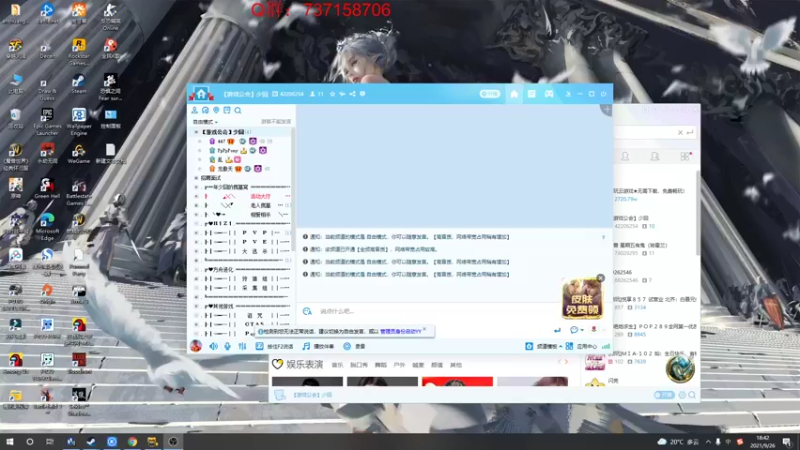This screenshot has width=800, height=450.
Task: Expand the H1Z1 channel group
Action: [x=196, y=223]
